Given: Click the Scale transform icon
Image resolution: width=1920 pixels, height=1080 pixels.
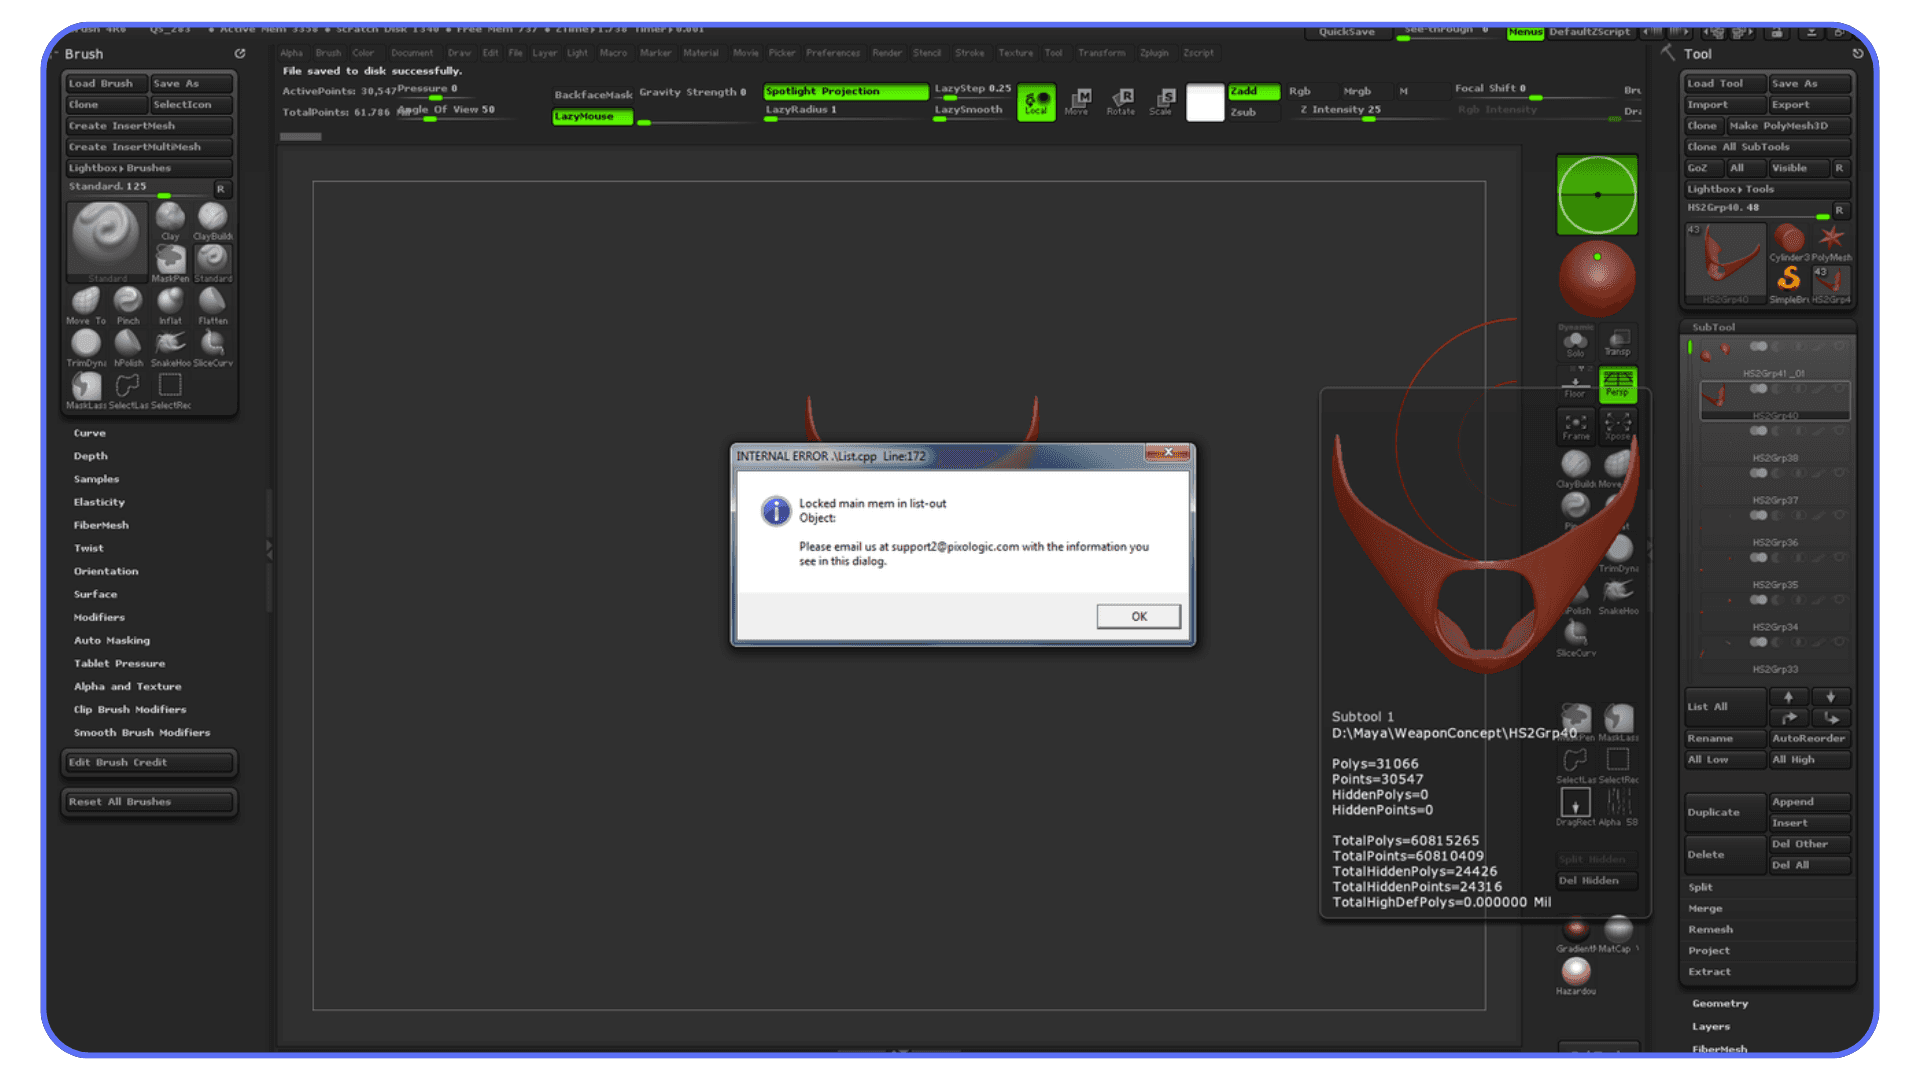Looking at the screenshot, I should point(1161,101).
